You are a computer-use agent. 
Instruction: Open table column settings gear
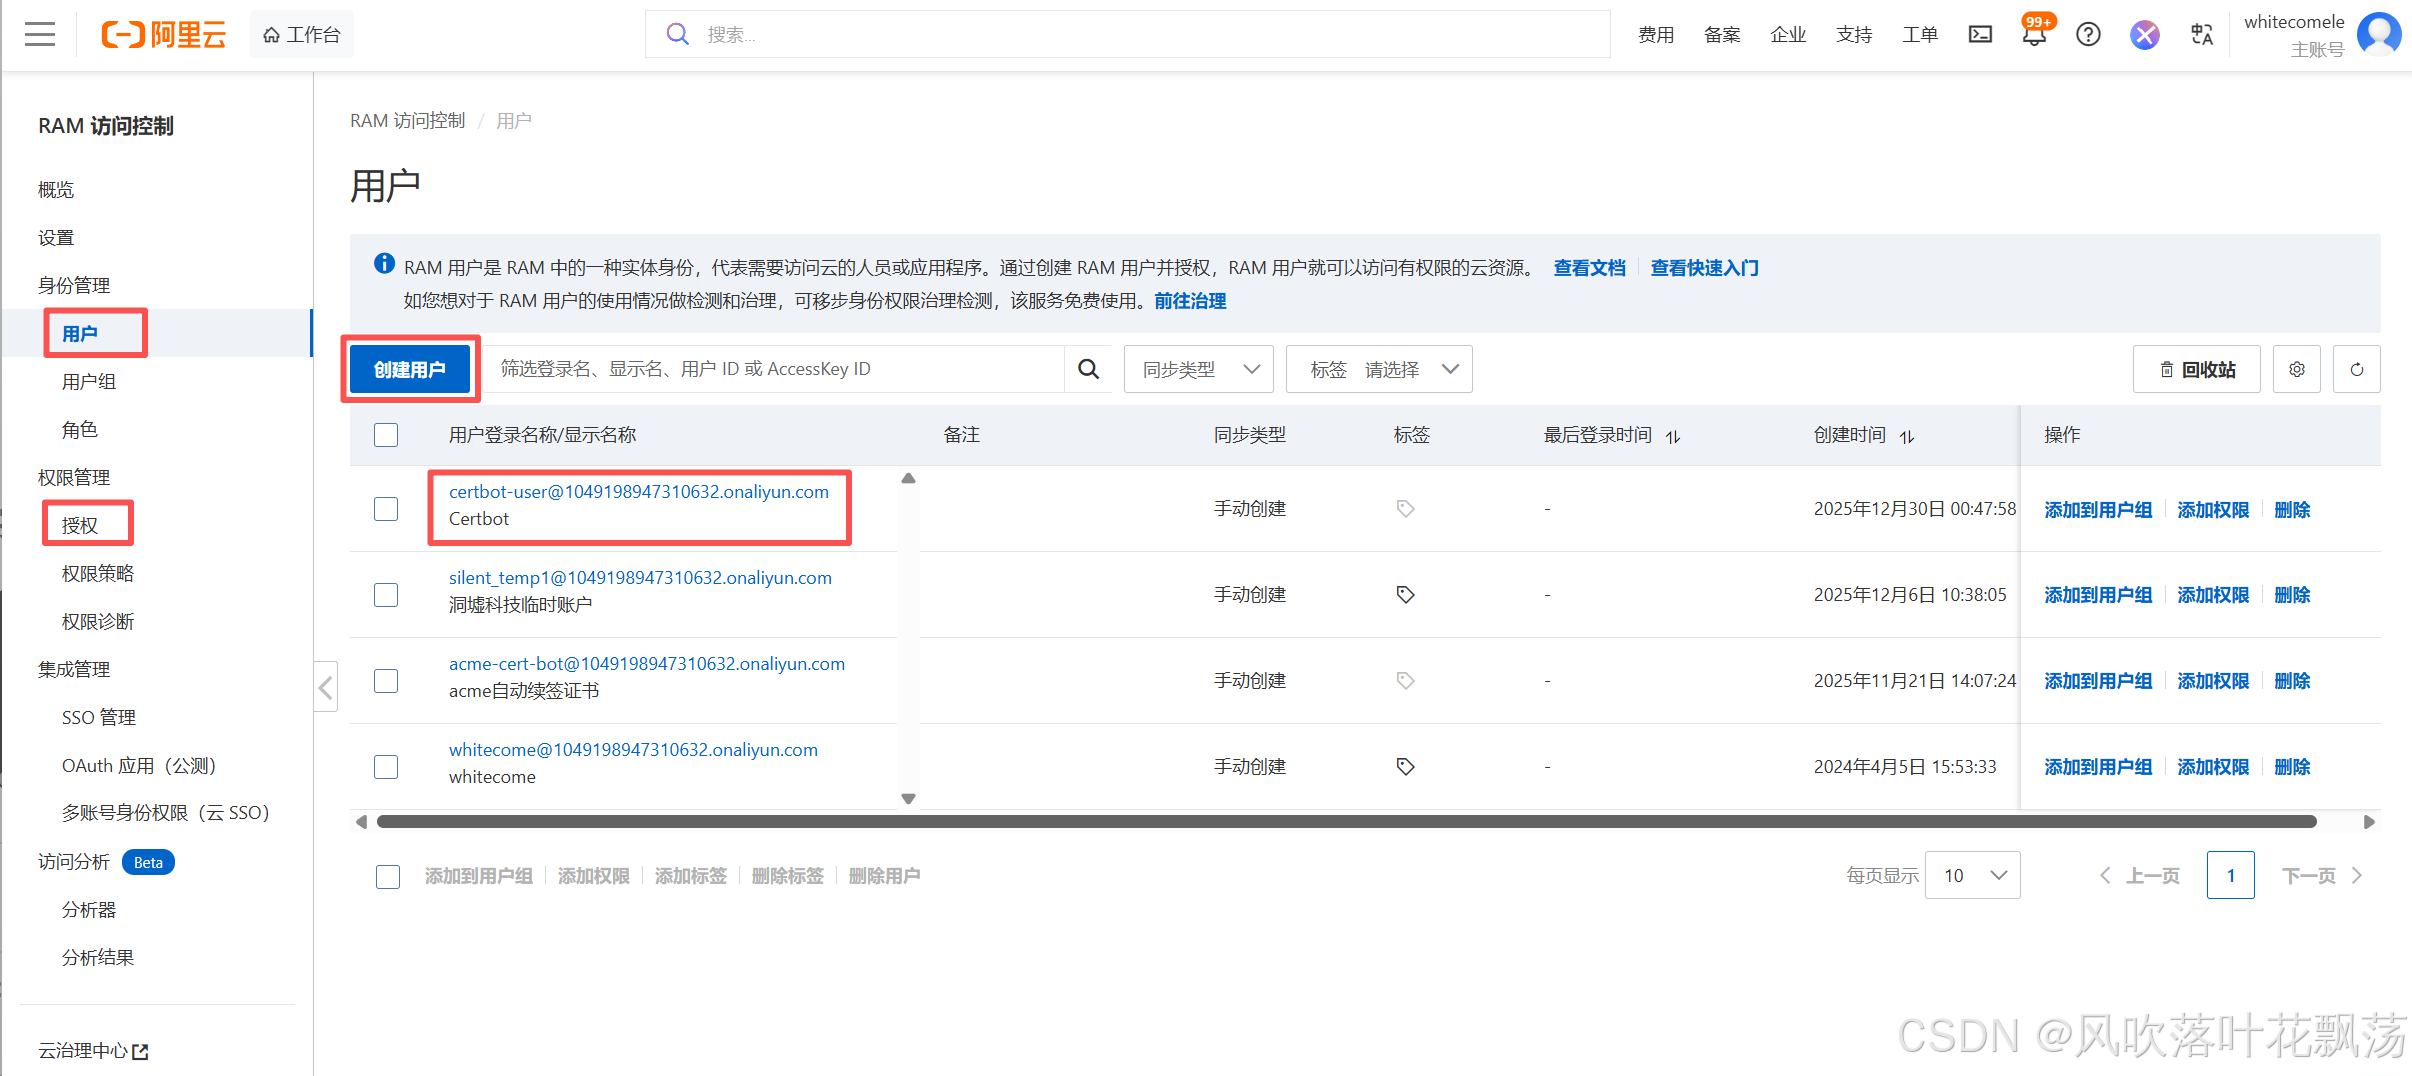point(2297,369)
